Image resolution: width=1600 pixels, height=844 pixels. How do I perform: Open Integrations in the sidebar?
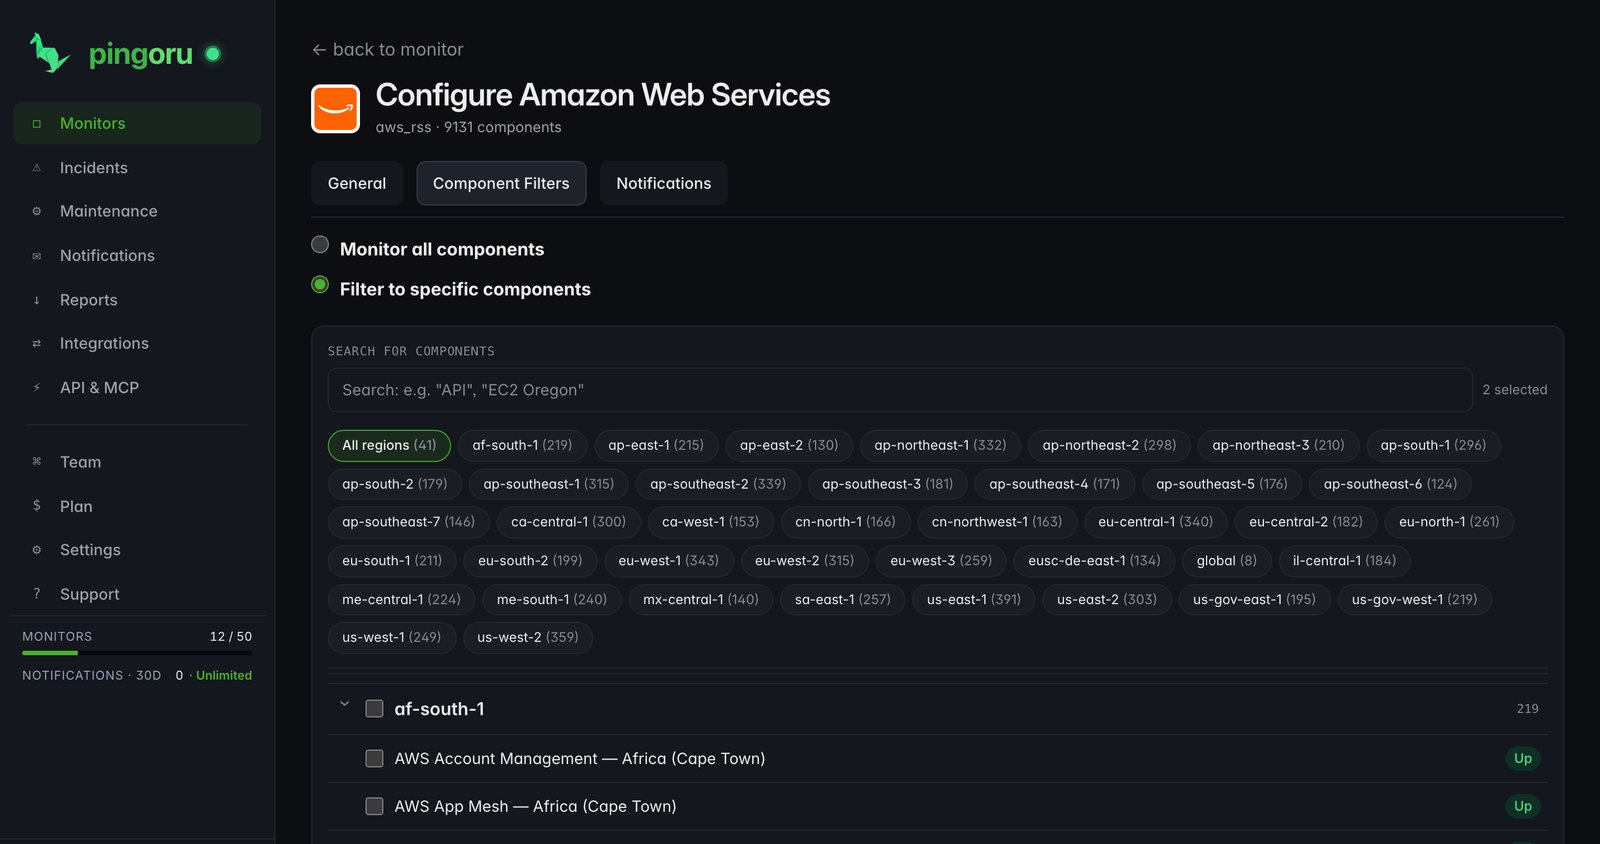(137, 343)
